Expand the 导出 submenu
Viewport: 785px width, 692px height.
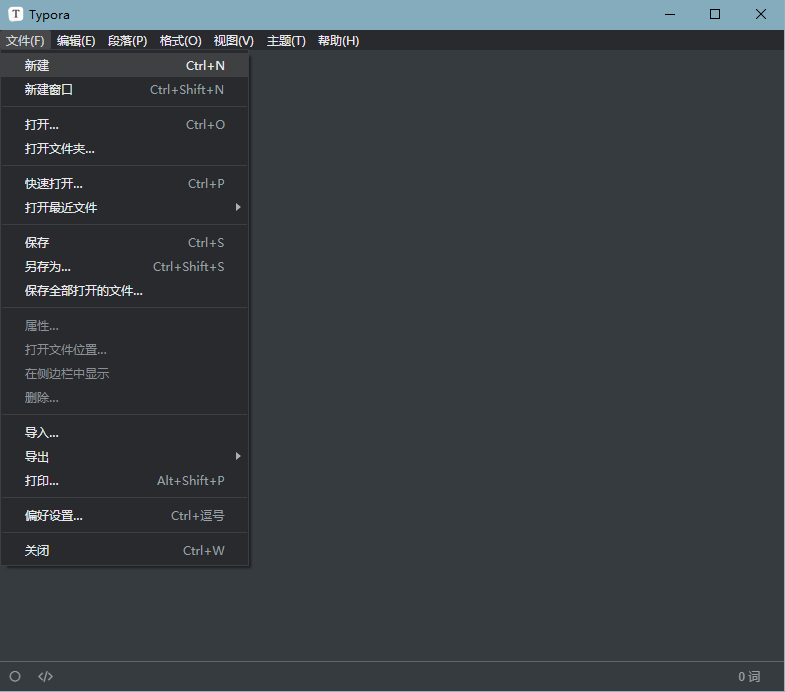tap(125, 457)
